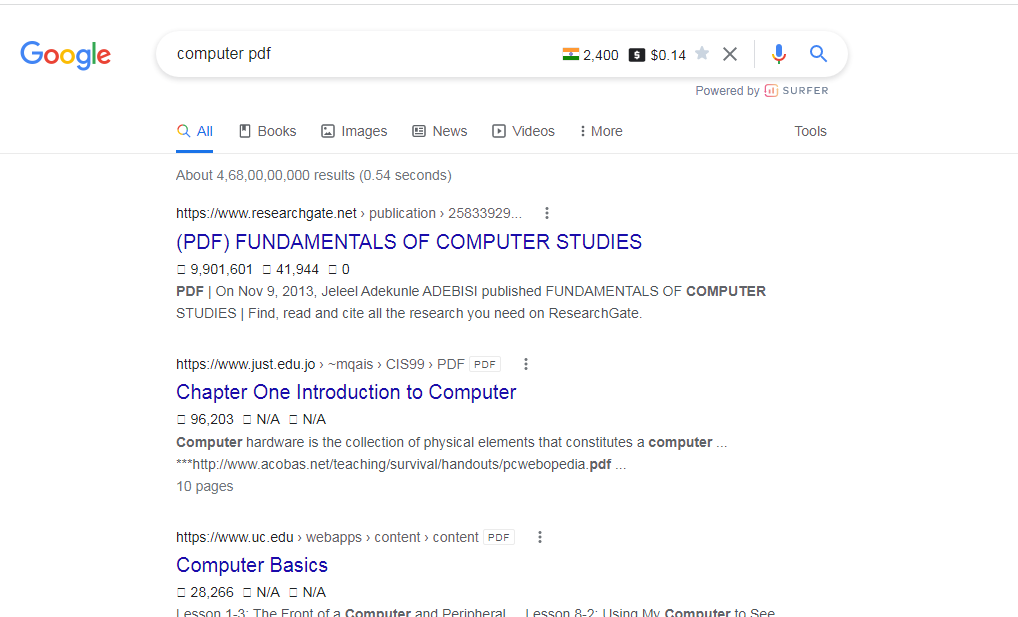1018x617 pixels.
Task: Expand the More search options menu
Action: [601, 131]
